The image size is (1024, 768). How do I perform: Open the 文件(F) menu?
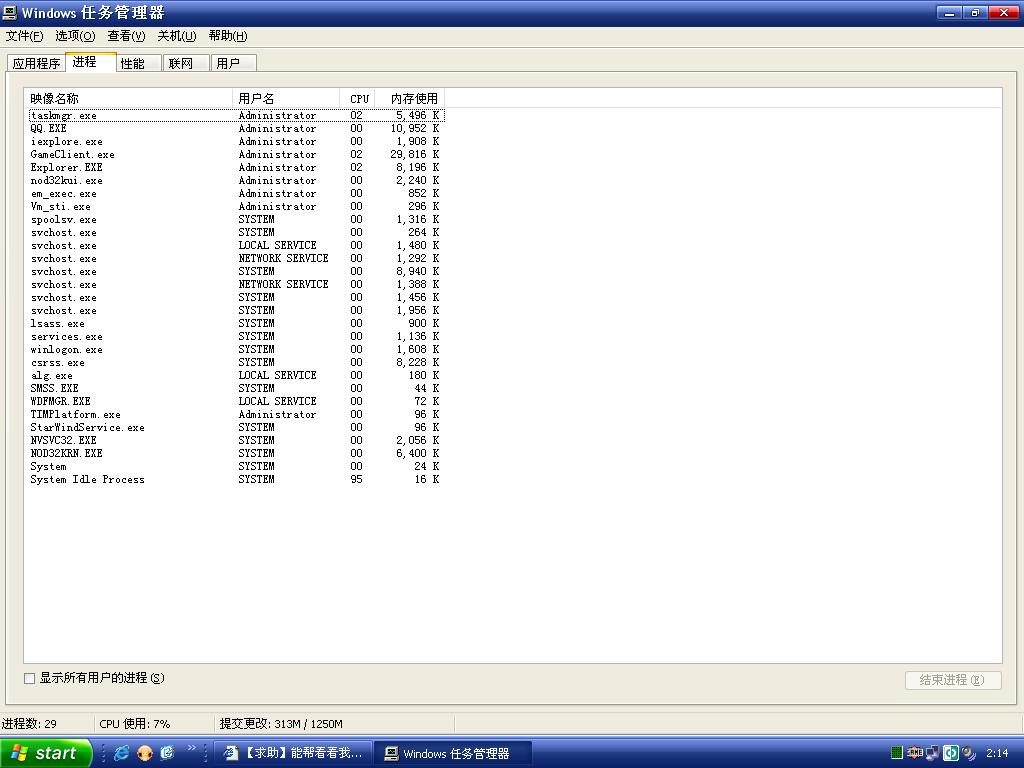(x=24, y=36)
